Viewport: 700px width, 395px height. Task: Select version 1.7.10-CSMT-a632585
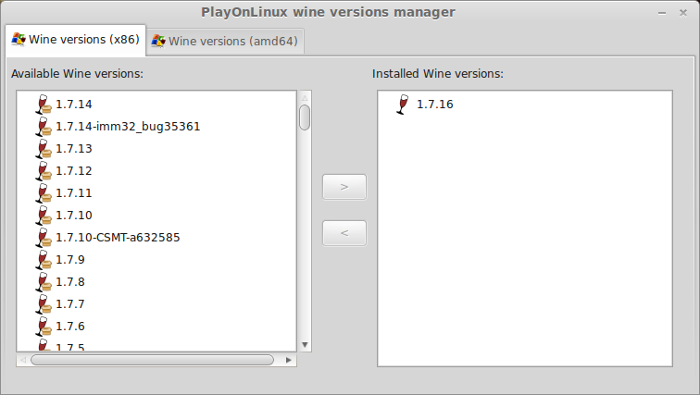pyautogui.click(x=118, y=237)
